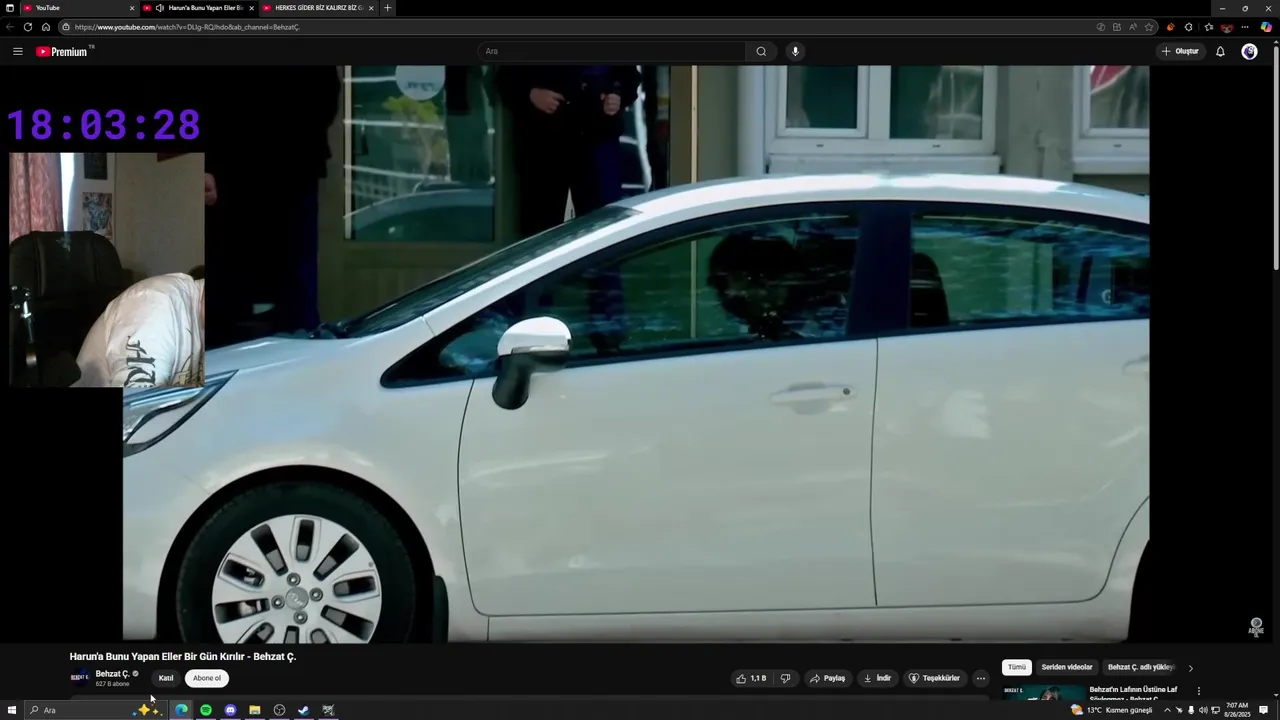Open clock and date 7:07 AM
This screenshot has height=720, width=1280.
pos(1237,710)
